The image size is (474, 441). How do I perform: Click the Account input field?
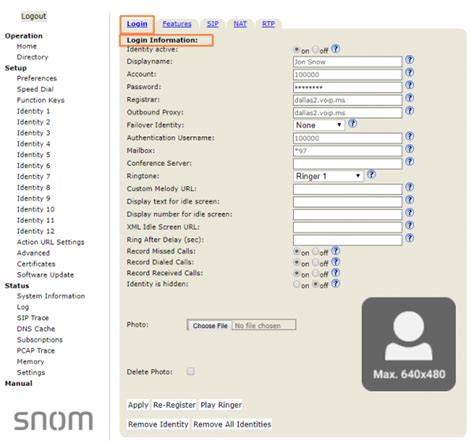pyautogui.click(x=348, y=75)
